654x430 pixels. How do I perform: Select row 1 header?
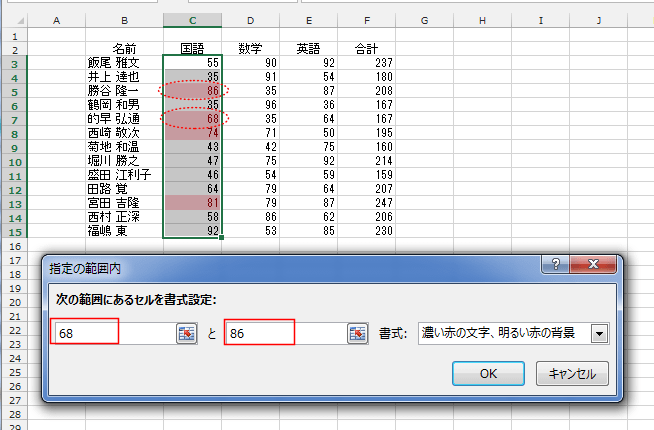click(15, 36)
